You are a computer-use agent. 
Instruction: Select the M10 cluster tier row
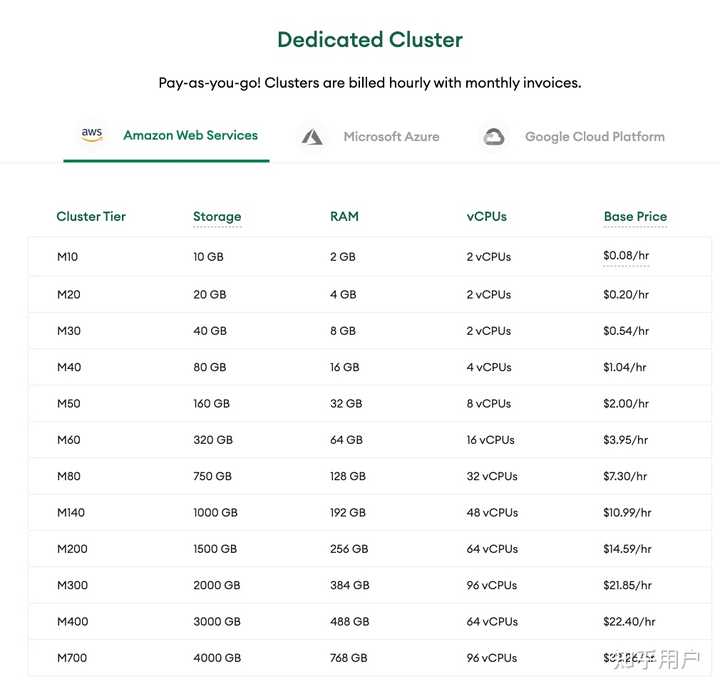68,257
